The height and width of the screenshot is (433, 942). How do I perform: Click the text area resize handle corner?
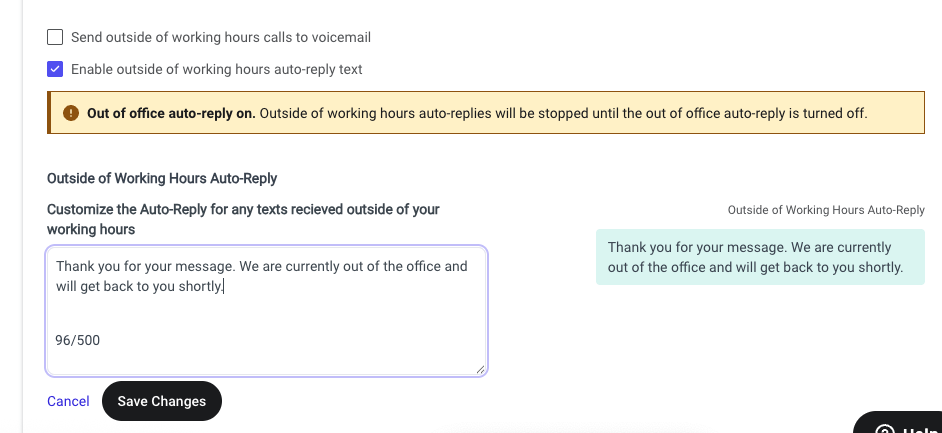pos(480,369)
